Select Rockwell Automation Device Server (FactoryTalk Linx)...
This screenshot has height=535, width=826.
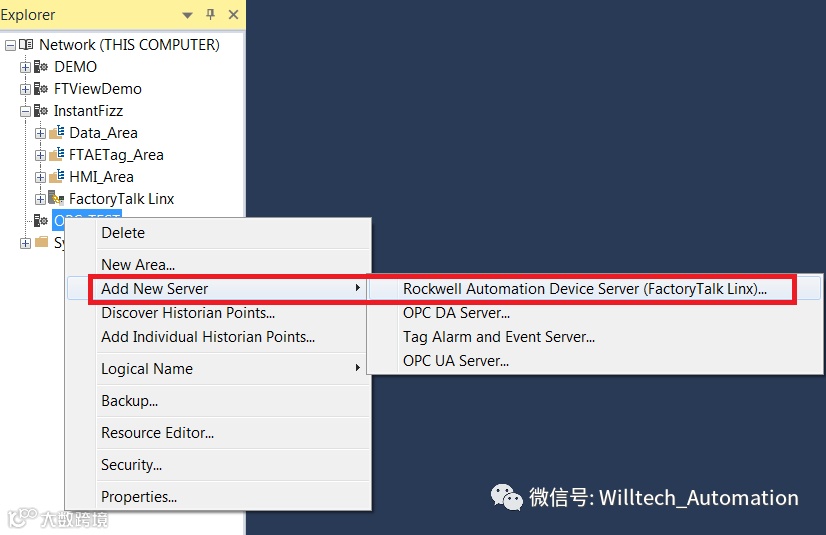point(595,289)
